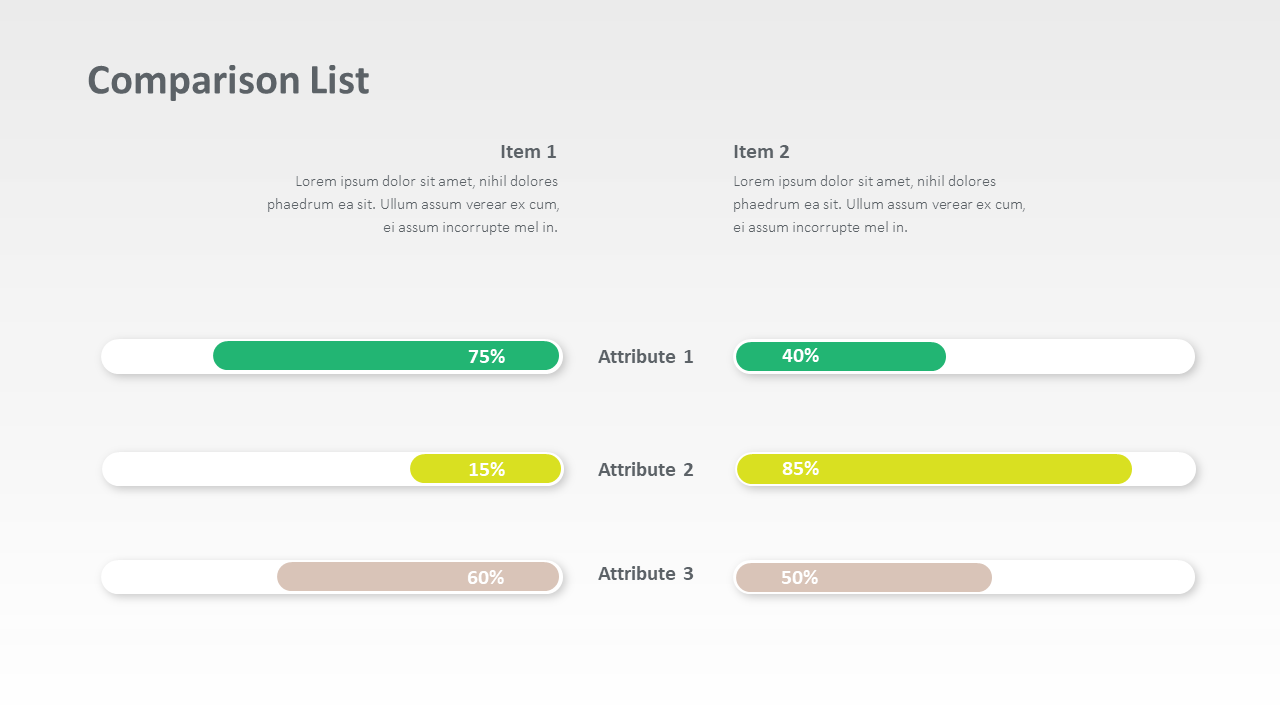The height and width of the screenshot is (720, 1280).
Task: Click the green 75% progress bar fill
Action: 385,356
